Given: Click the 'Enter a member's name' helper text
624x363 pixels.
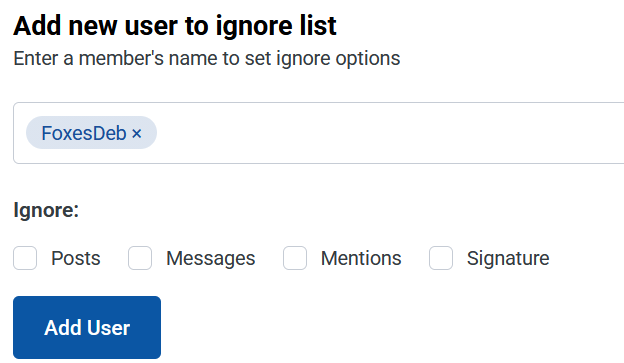Looking at the screenshot, I should [207, 59].
